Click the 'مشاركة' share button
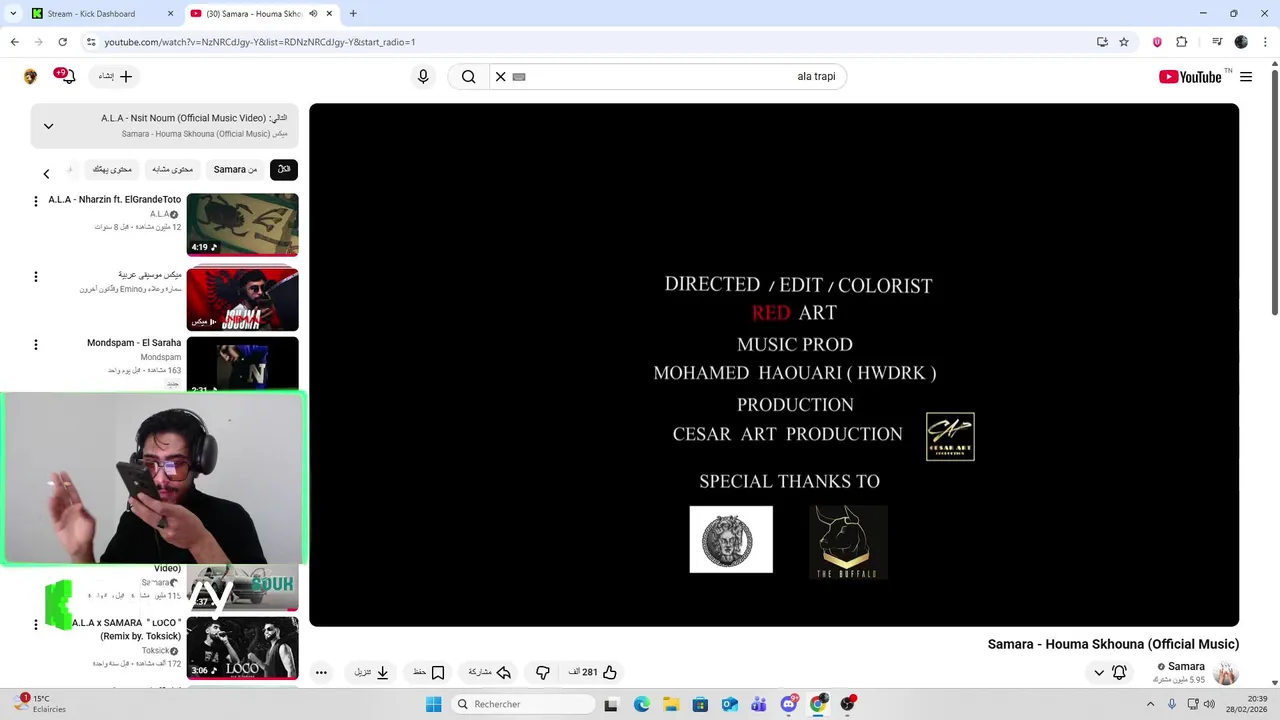Screen dimensions: 1280x720 (x=490, y=672)
